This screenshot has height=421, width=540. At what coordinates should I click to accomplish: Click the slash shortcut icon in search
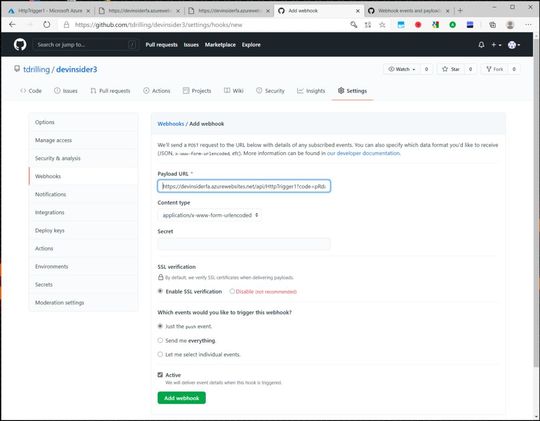click(132, 44)
